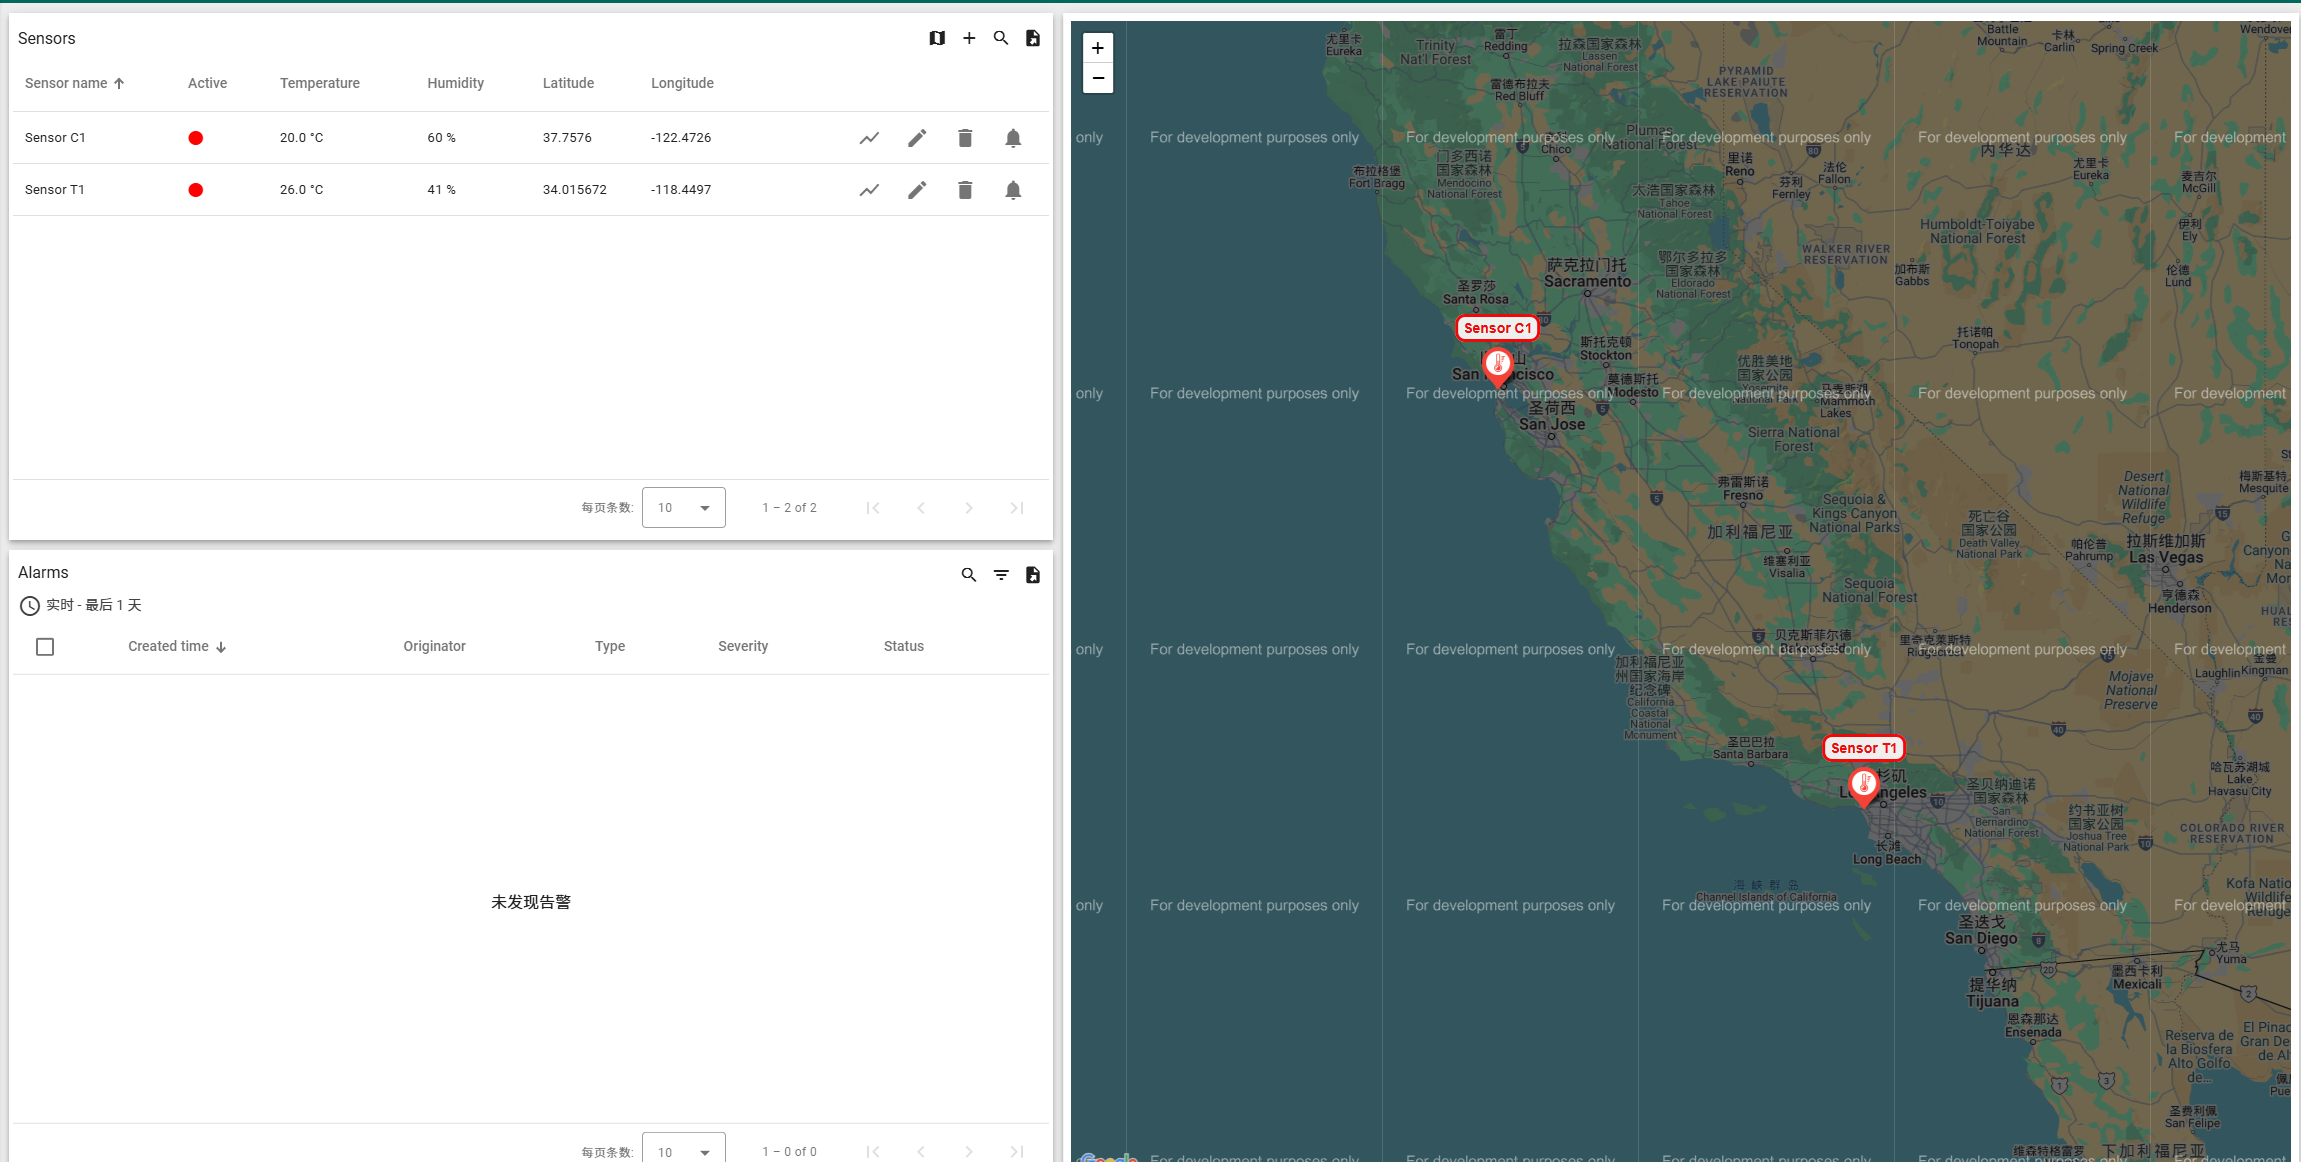
Task: Open the Alarms filter icon
Action: (x=1001, y=575)
